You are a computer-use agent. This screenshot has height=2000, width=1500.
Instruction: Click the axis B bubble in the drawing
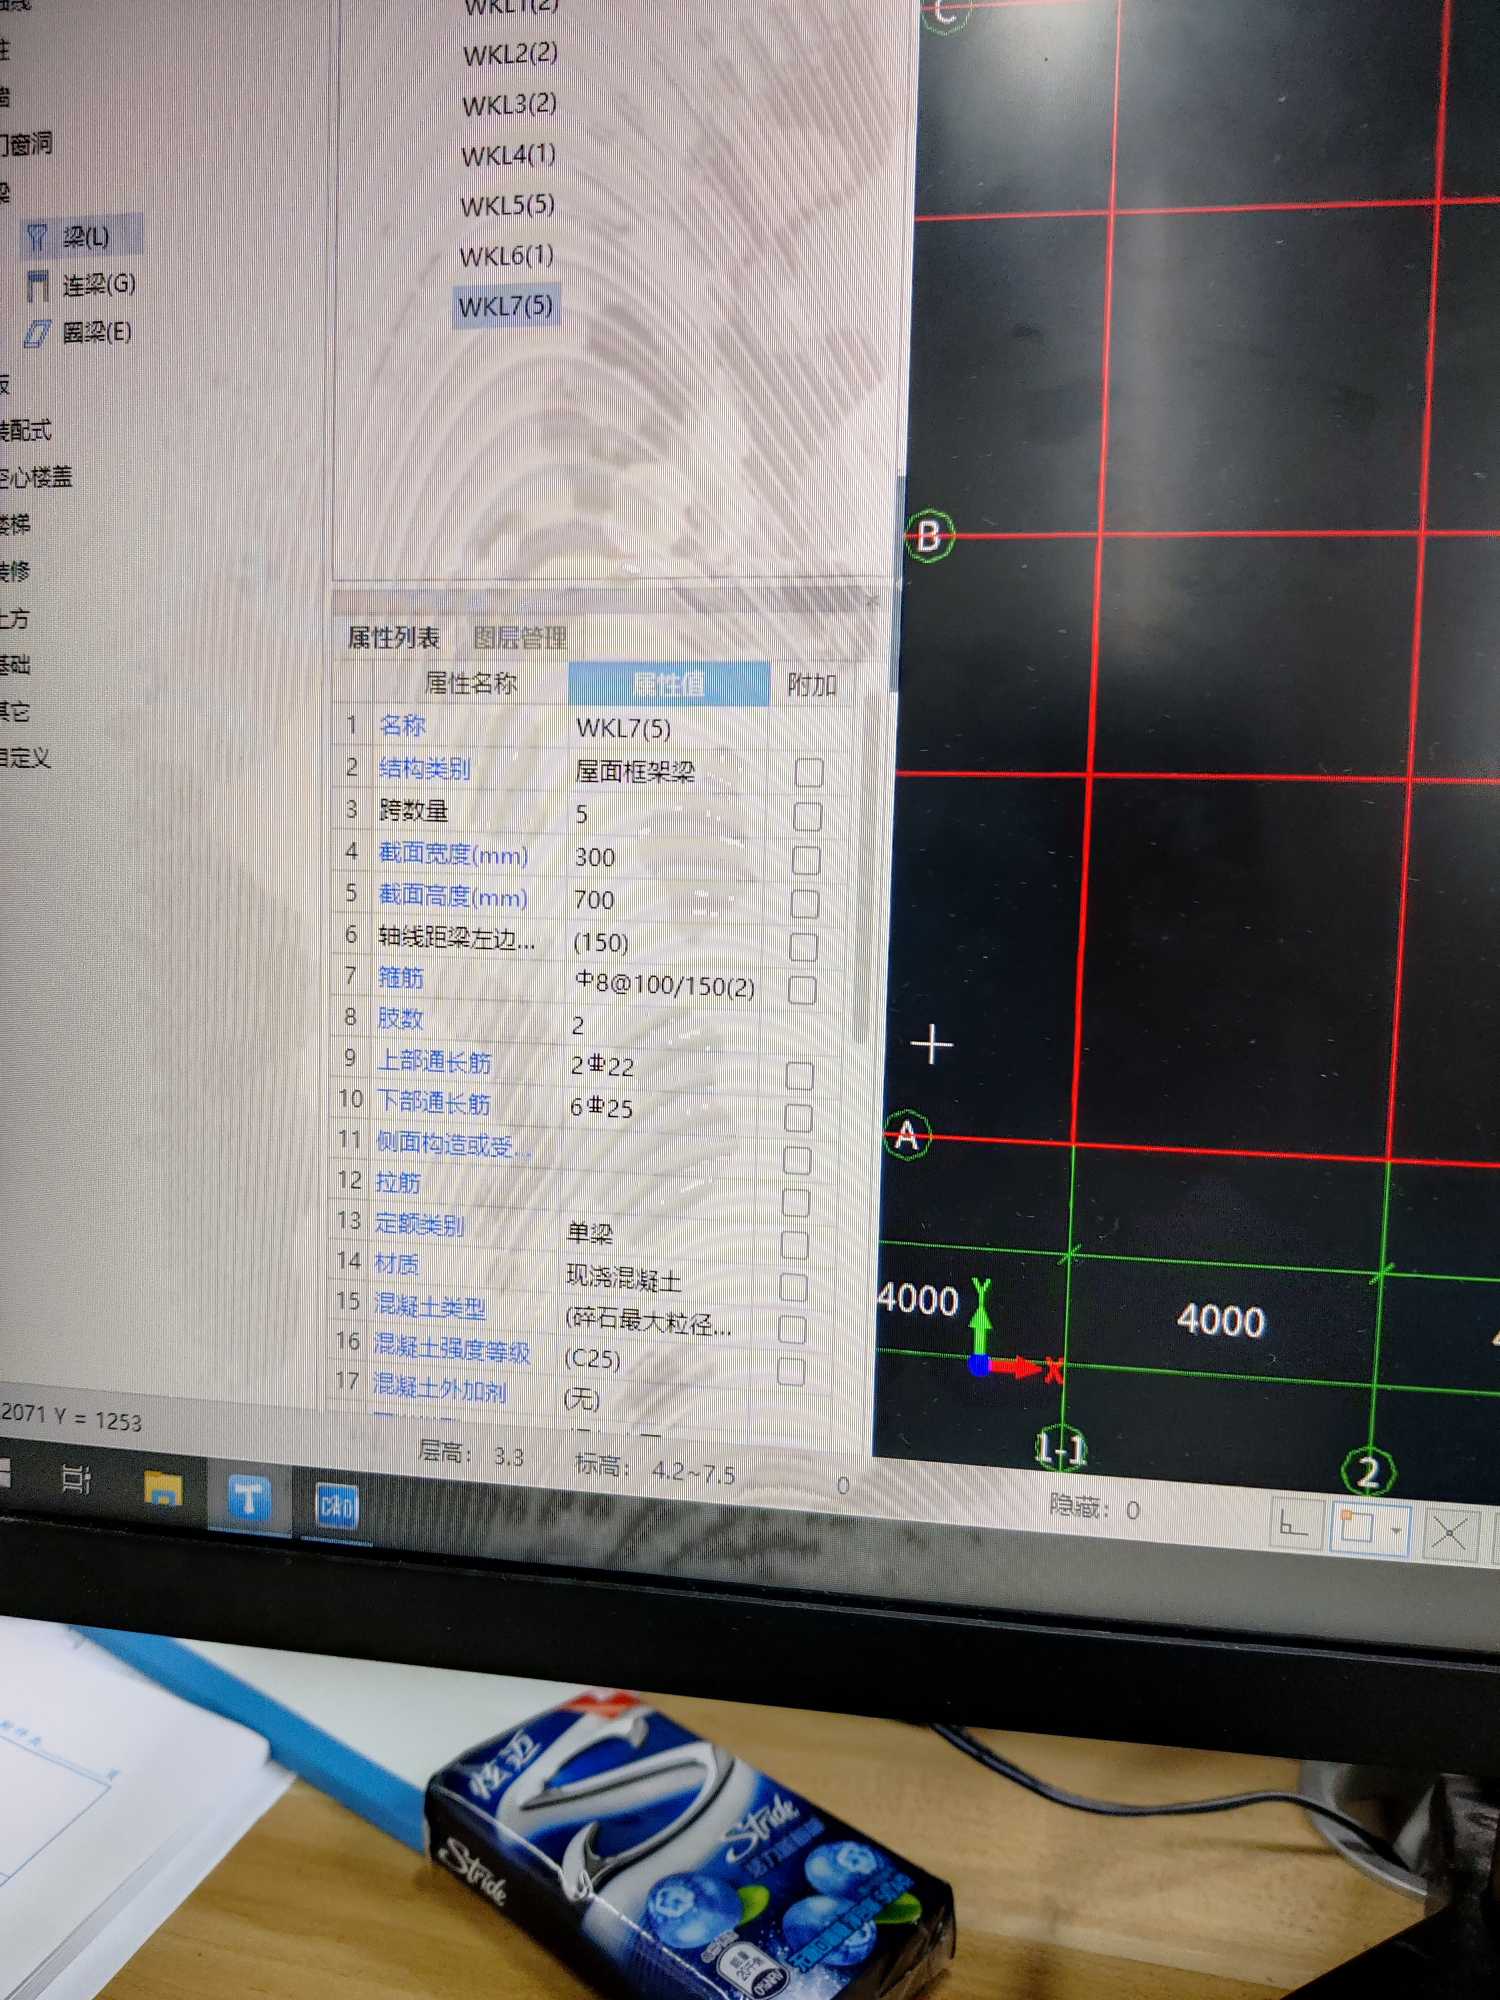[x=929, y=536]
